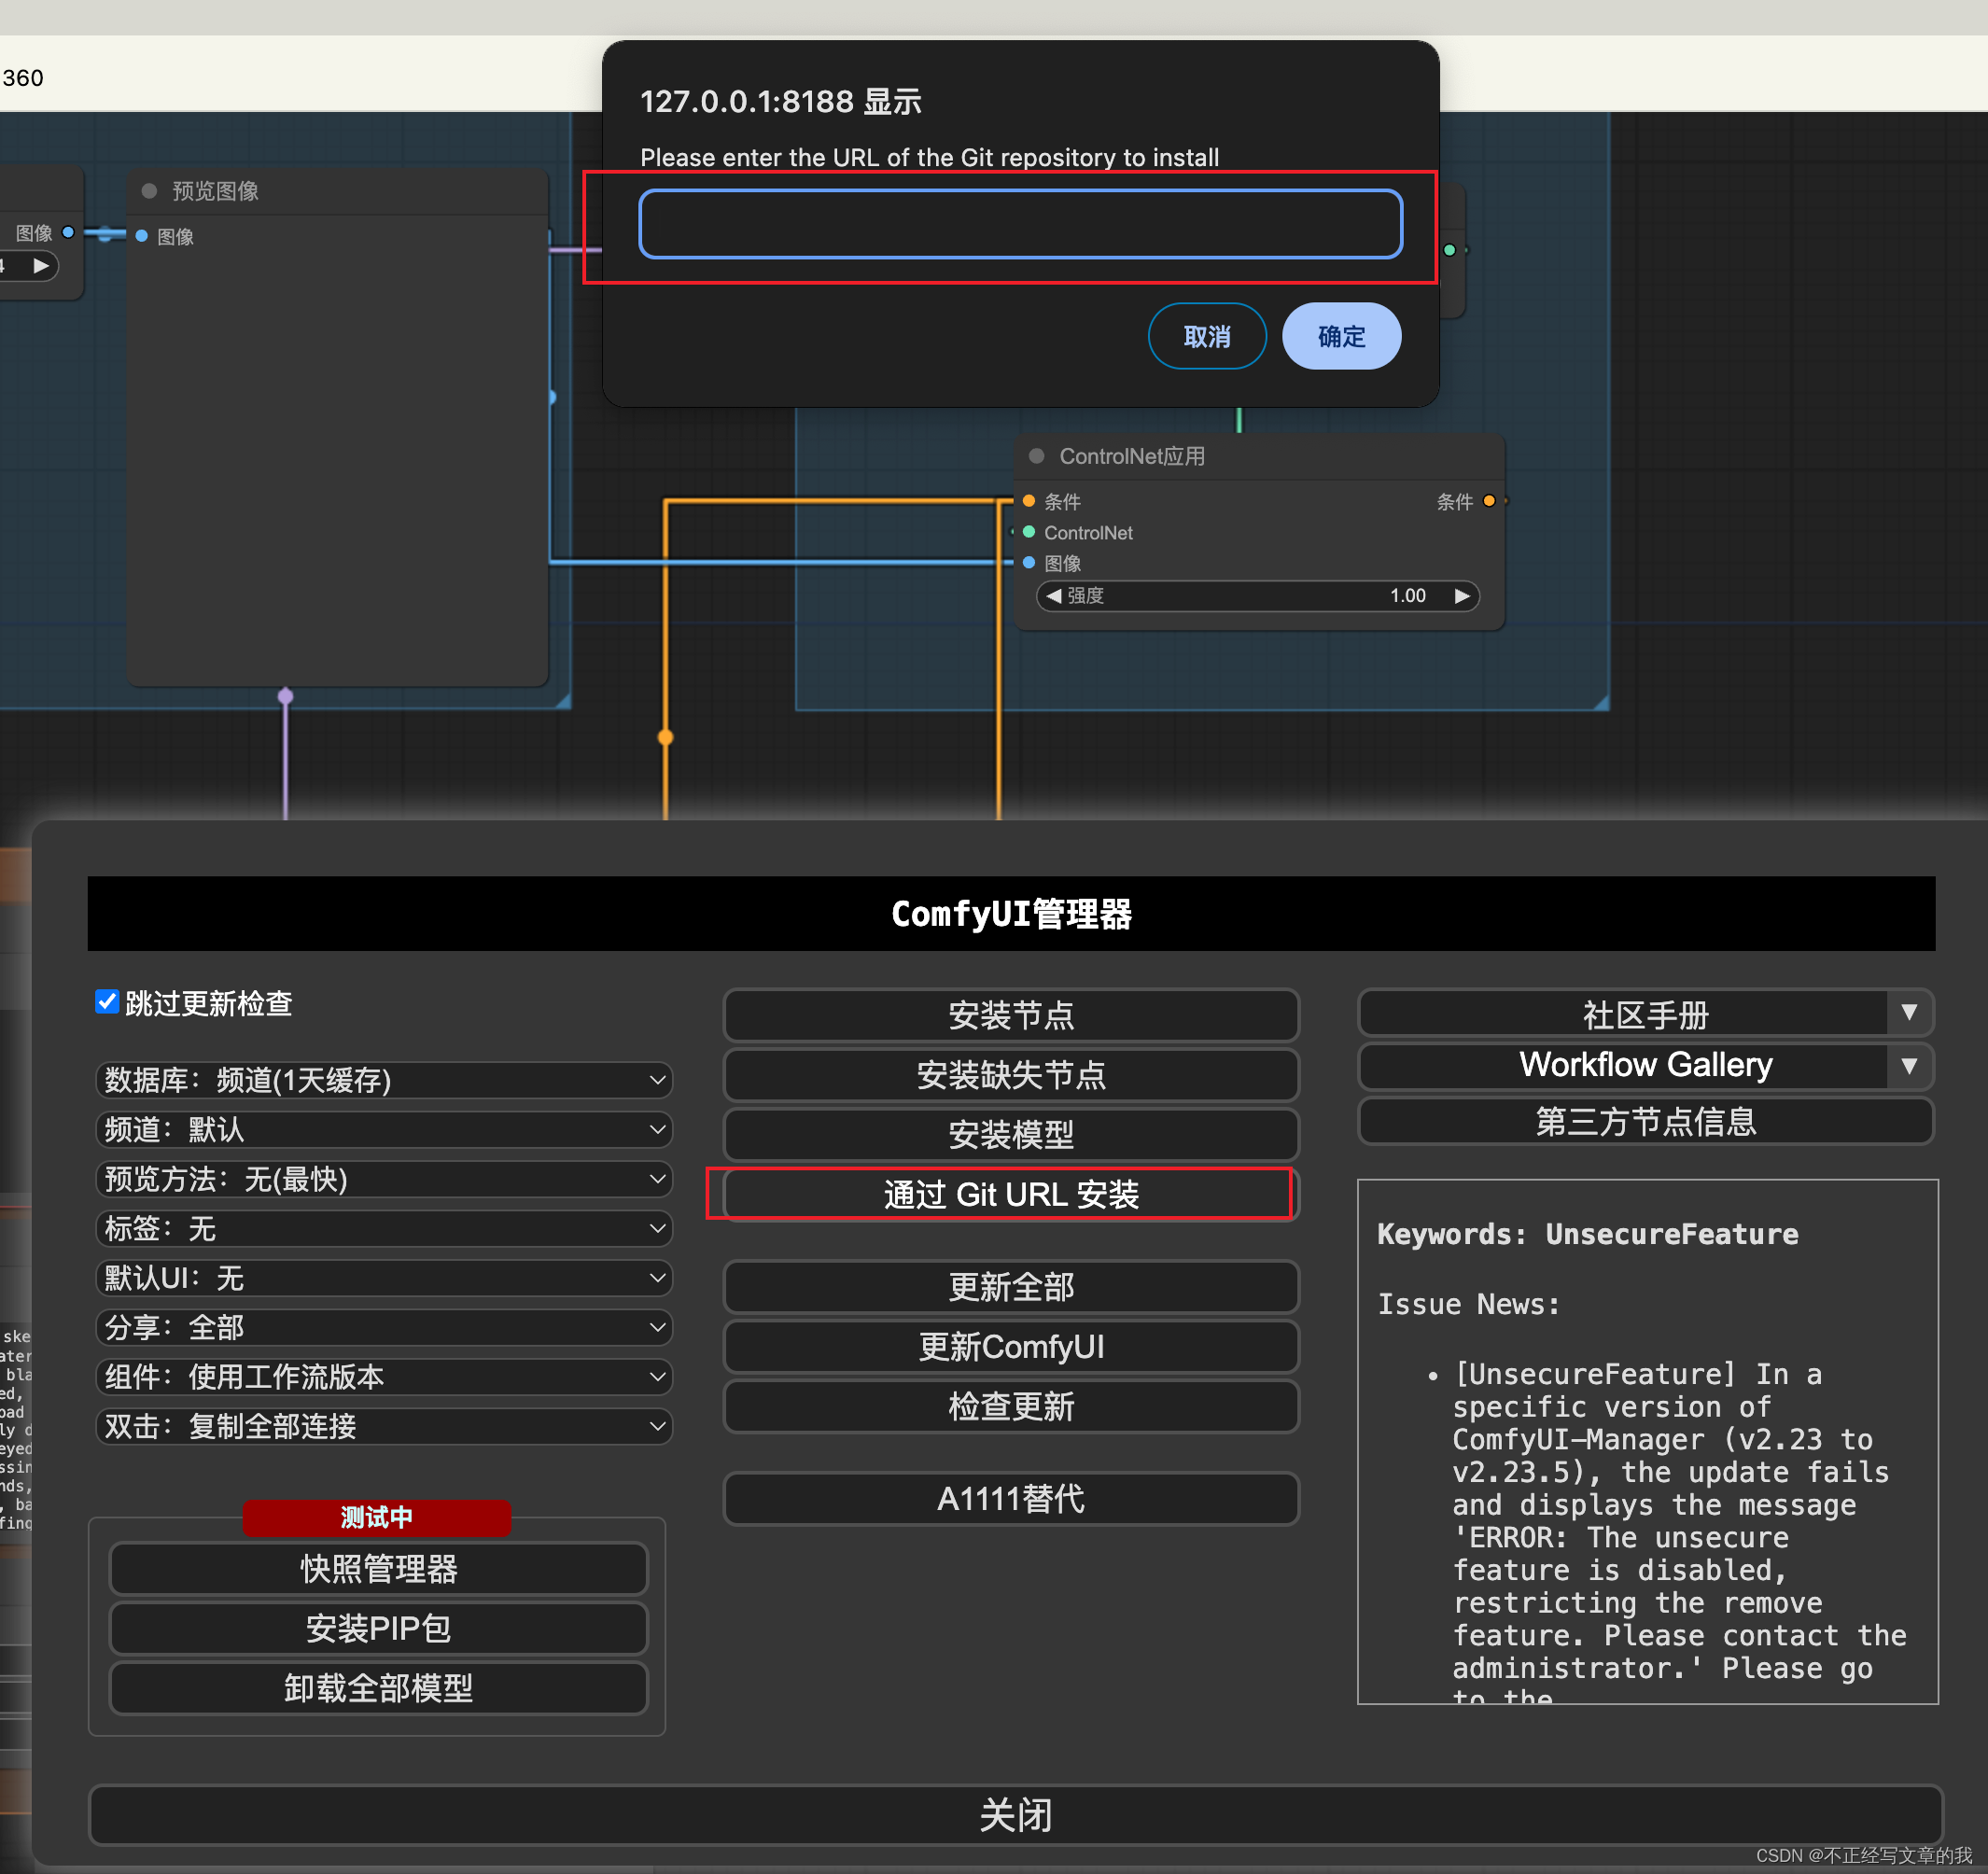Image resolution: width=1988 pixels, height=1874 pixels.
Task: Open the Workflow Gallery button
Action: tap(1623, 1065)
